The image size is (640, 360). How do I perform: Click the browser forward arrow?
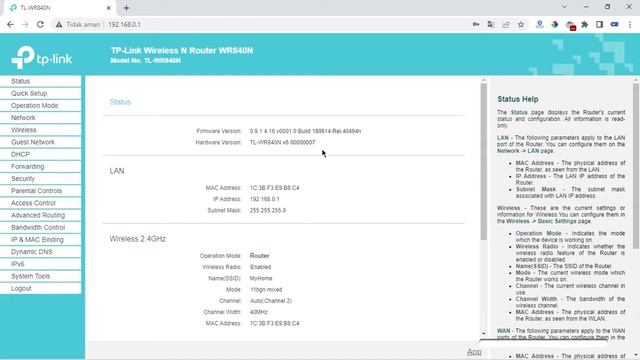click(x=25, y=24)
